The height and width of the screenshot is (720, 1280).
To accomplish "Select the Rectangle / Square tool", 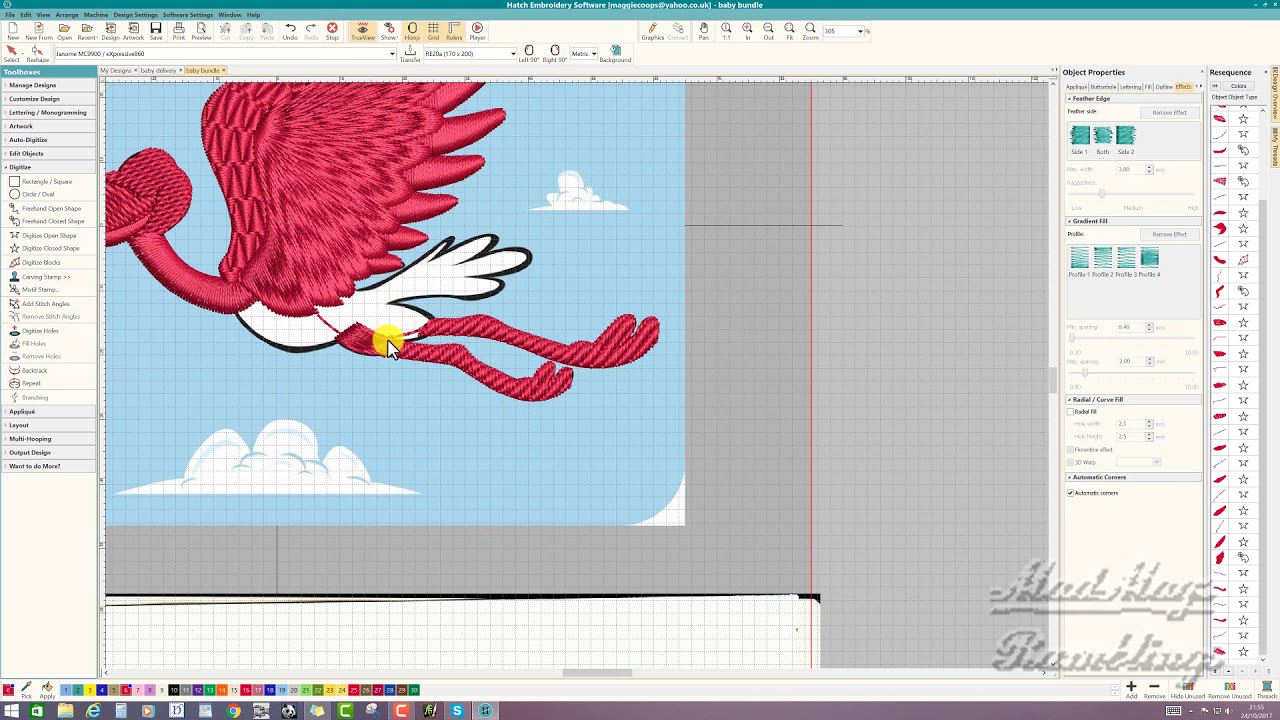I will [x=42, y=182].
